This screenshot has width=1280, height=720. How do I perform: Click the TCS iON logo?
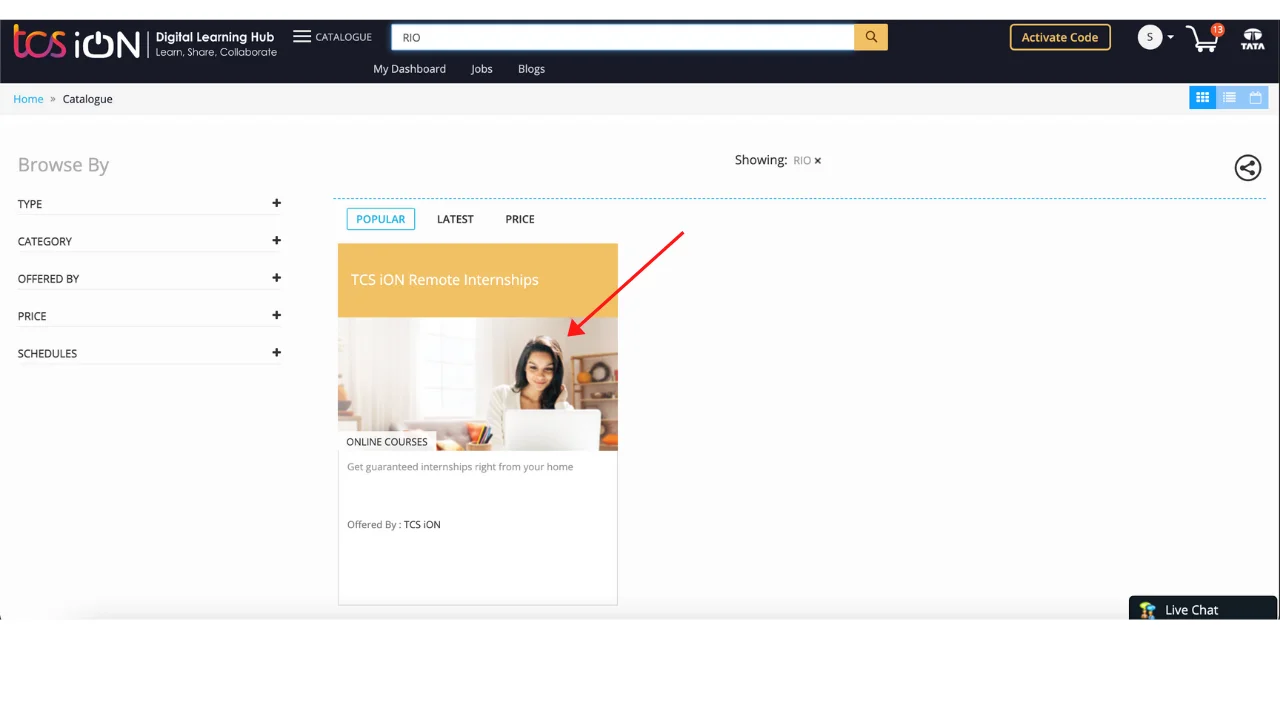[76, 42]
